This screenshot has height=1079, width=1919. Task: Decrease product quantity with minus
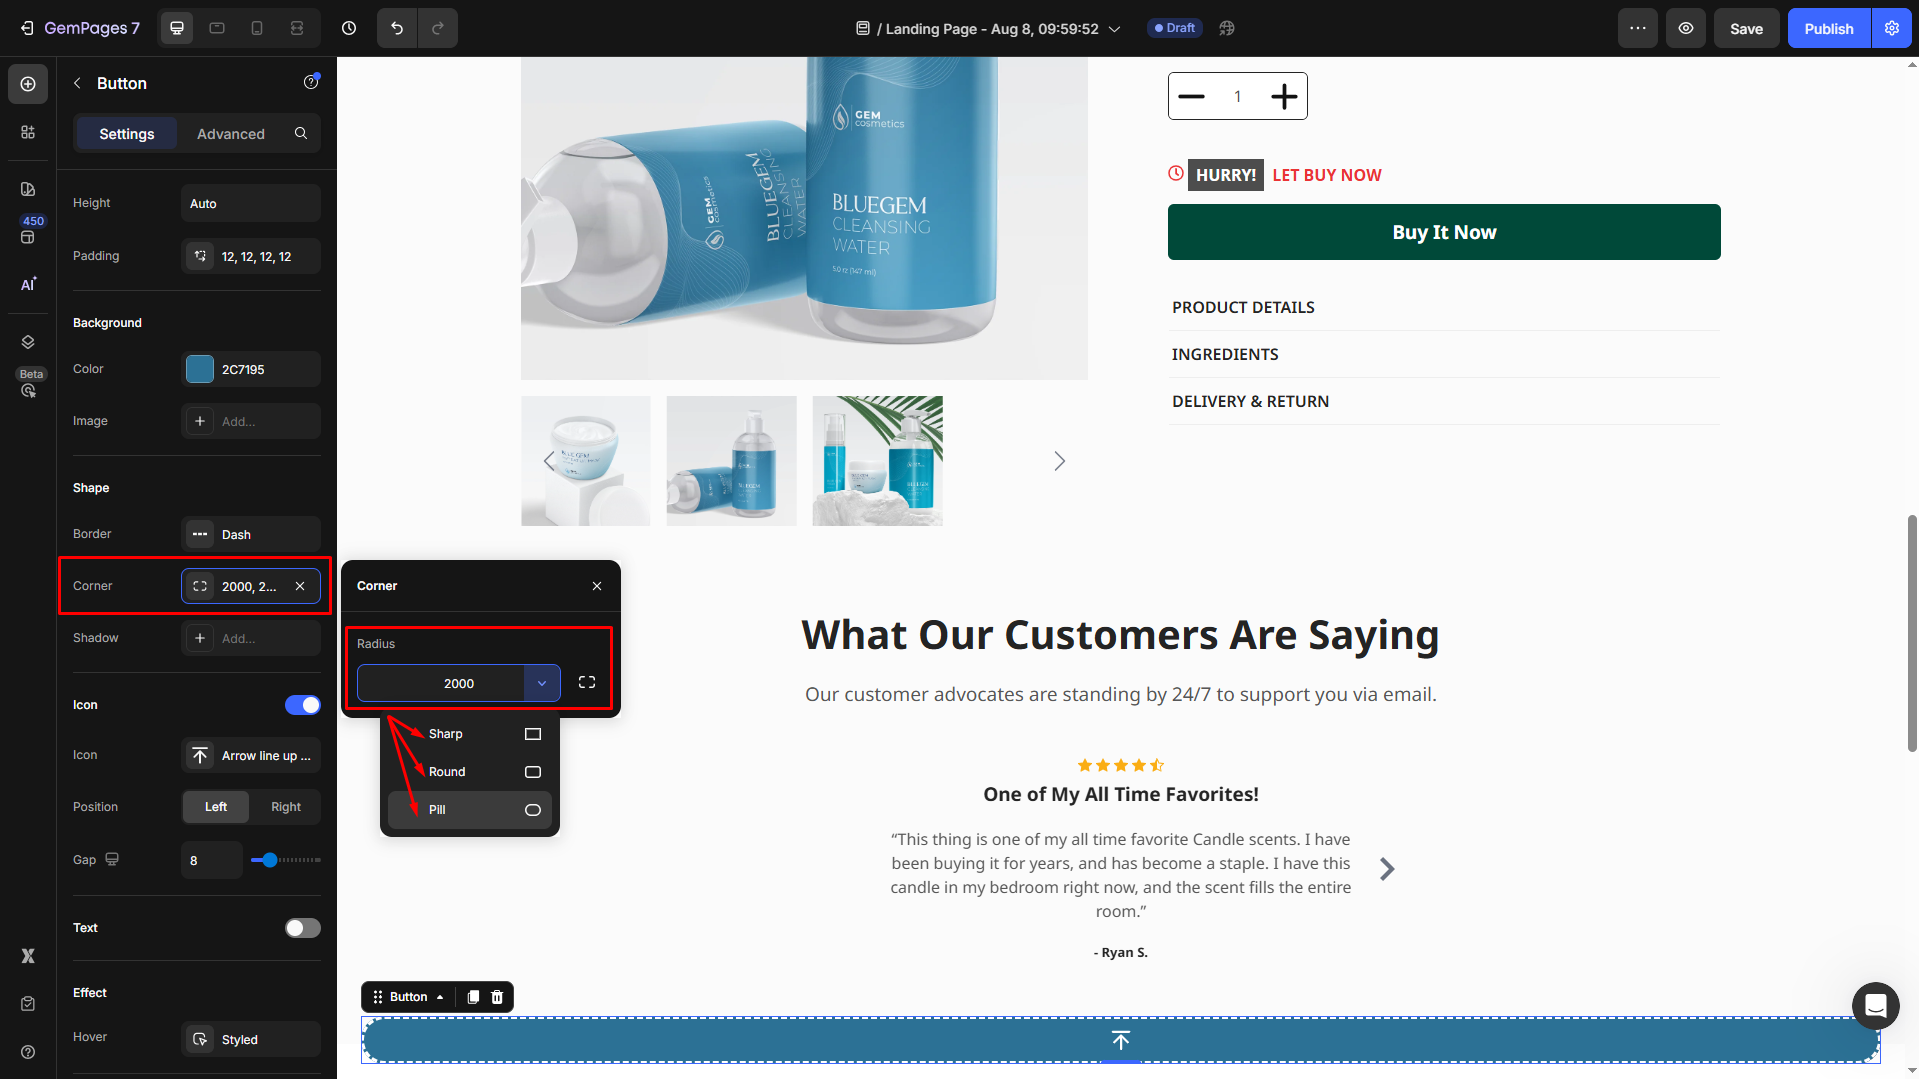pyautogui.click(x=1191, y=96)
